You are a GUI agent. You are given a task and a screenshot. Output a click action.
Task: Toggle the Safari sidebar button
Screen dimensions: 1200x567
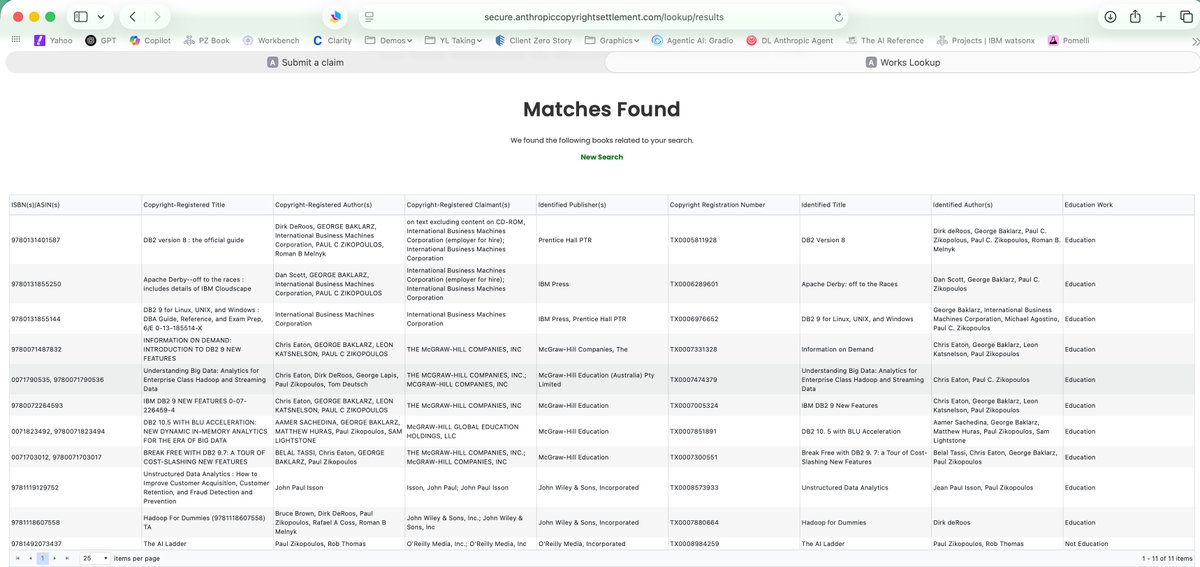[x=81, y=17]
